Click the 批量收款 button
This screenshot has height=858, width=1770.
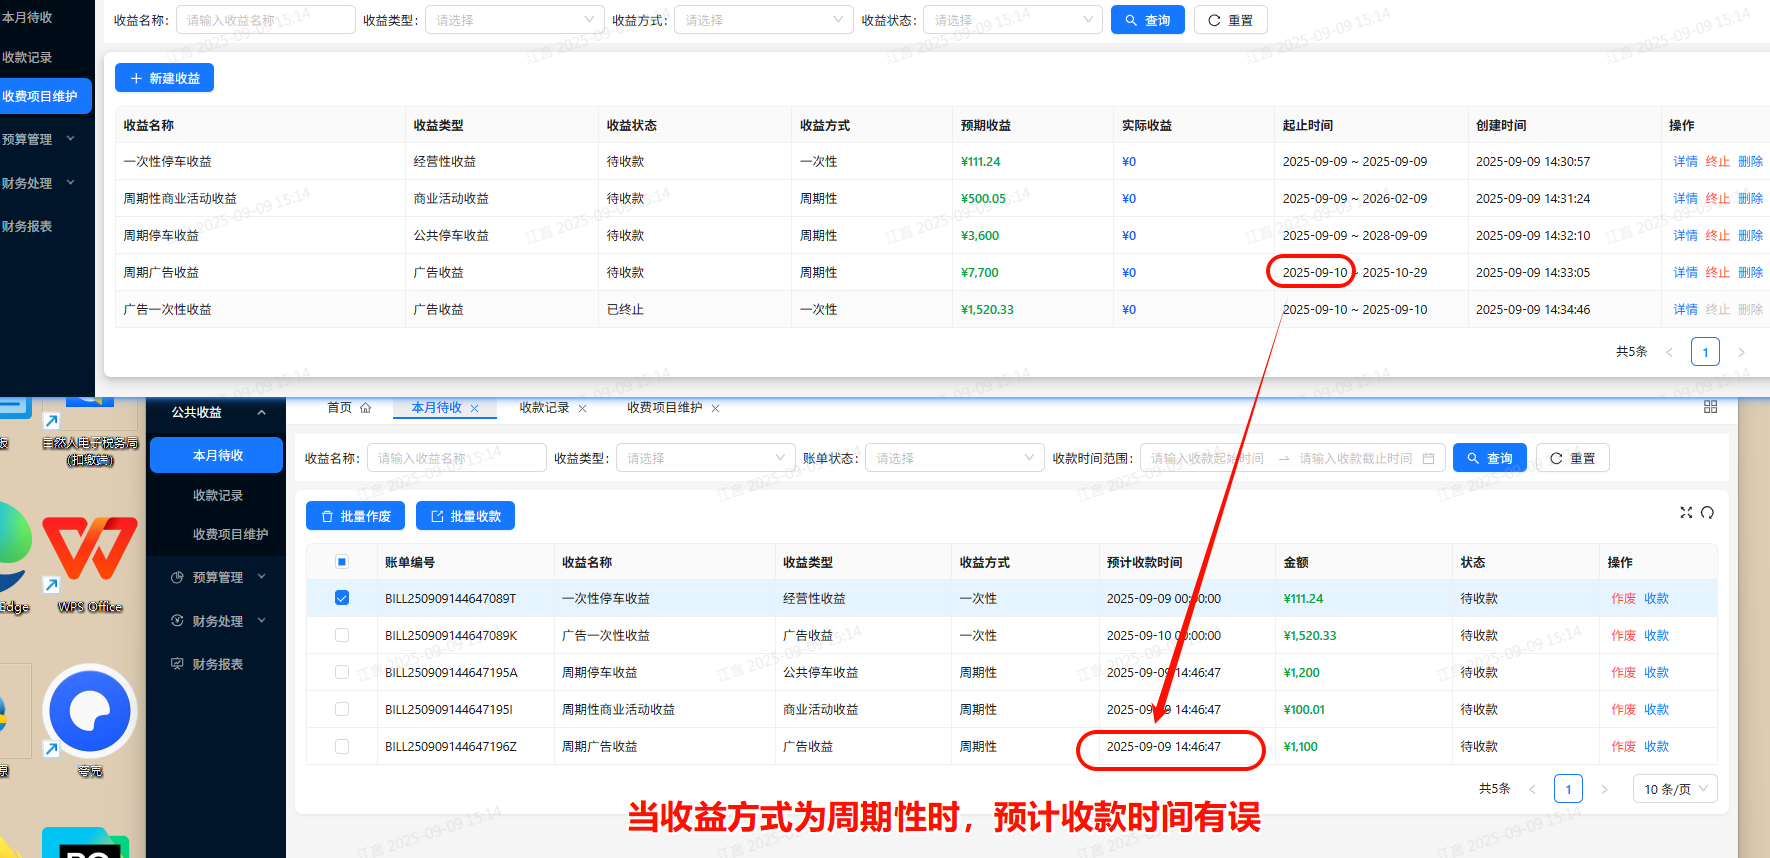pyautogui.click(x=465, y=516)
